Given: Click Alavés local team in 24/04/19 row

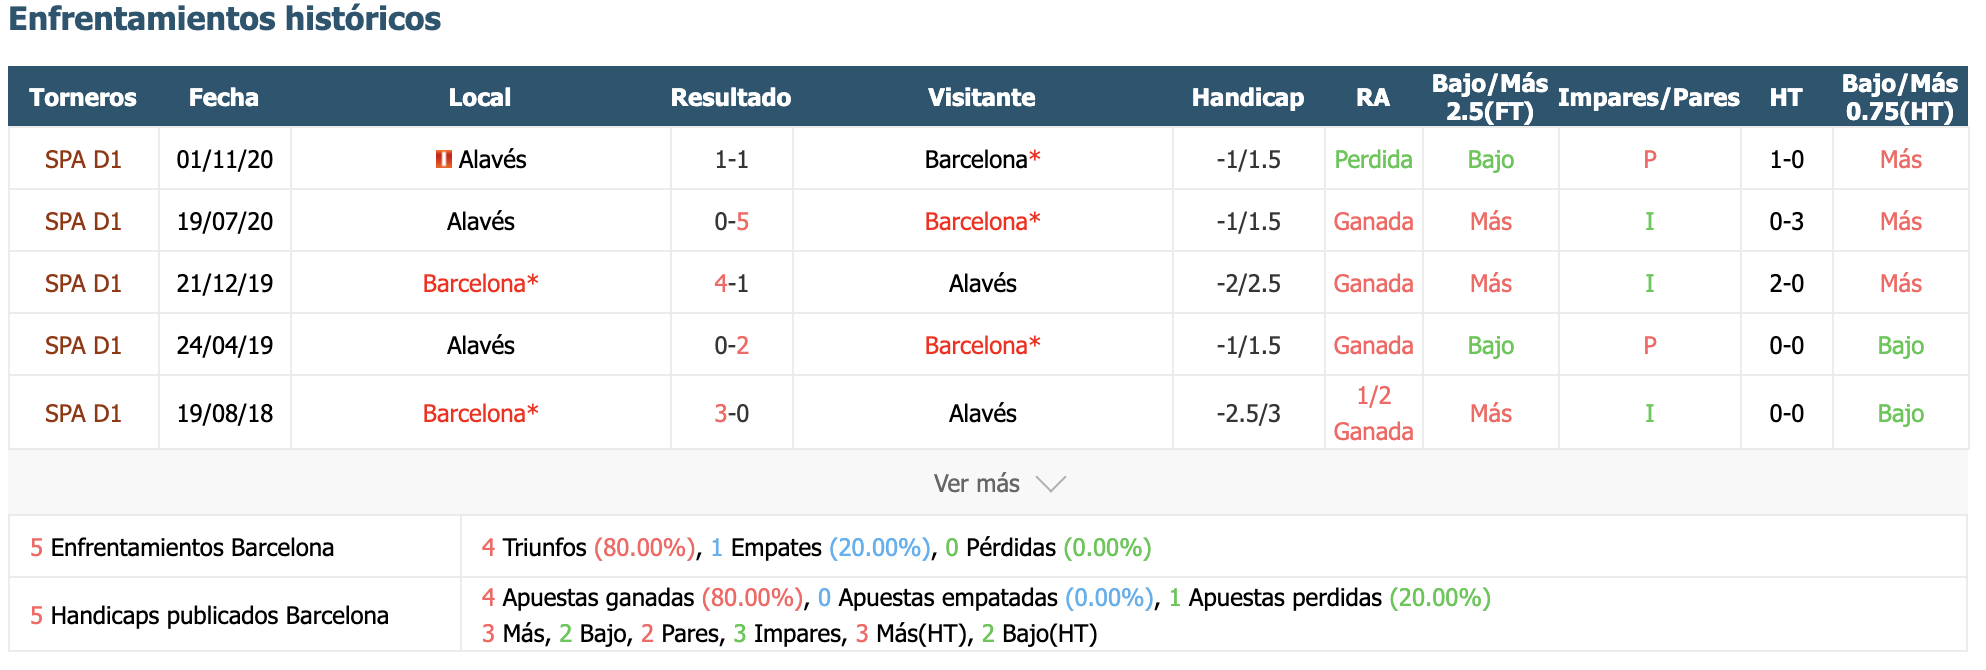Looking at the screenshot, I should click(x=480, y=345).
